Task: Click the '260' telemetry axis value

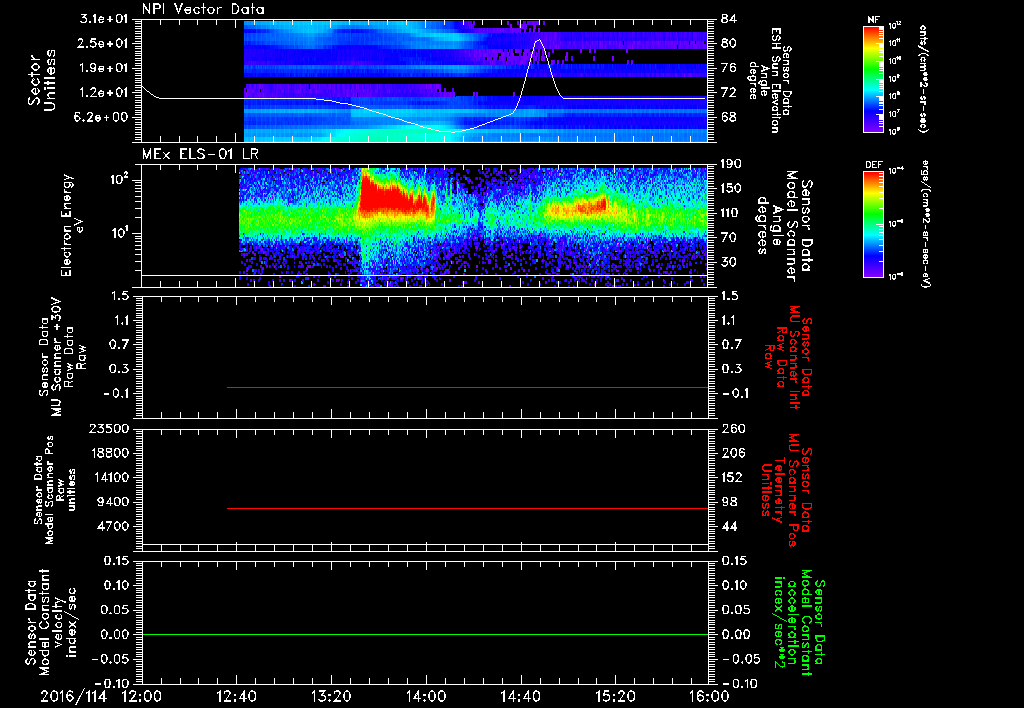Action: [732, 429]
